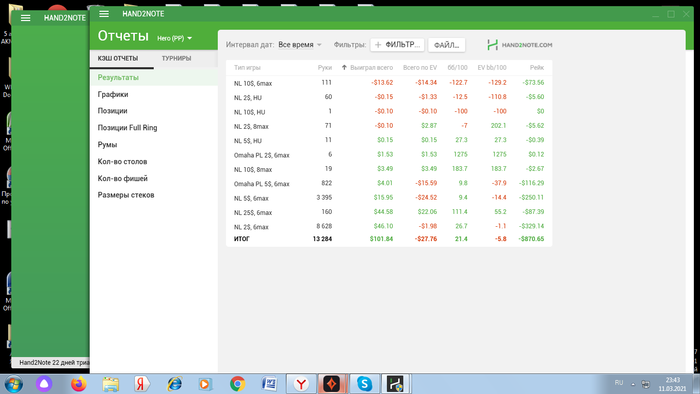Image resolution: width=700 pixels, height=394 pixels.
Task: Sort by Тип игры column header
Action: pos(247,68)
